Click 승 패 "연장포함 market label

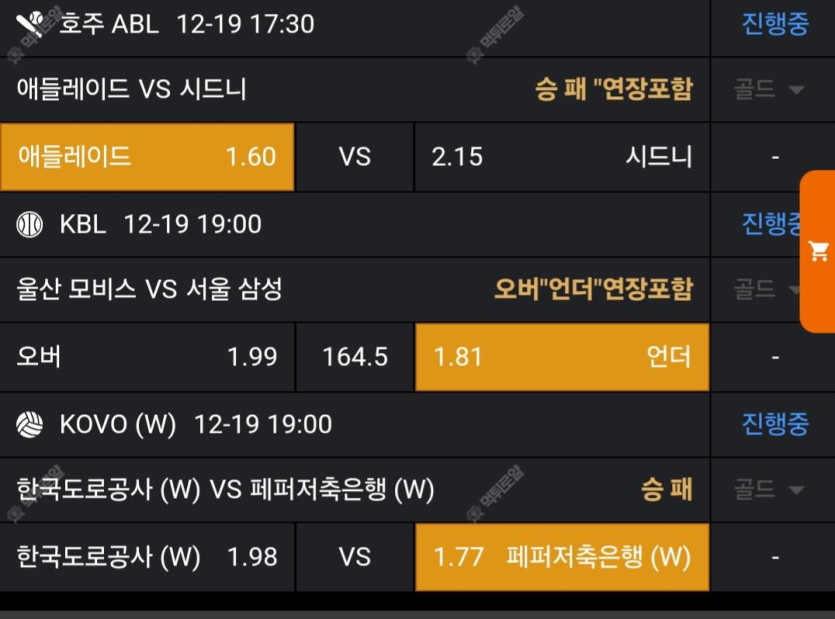click(613, 90)
